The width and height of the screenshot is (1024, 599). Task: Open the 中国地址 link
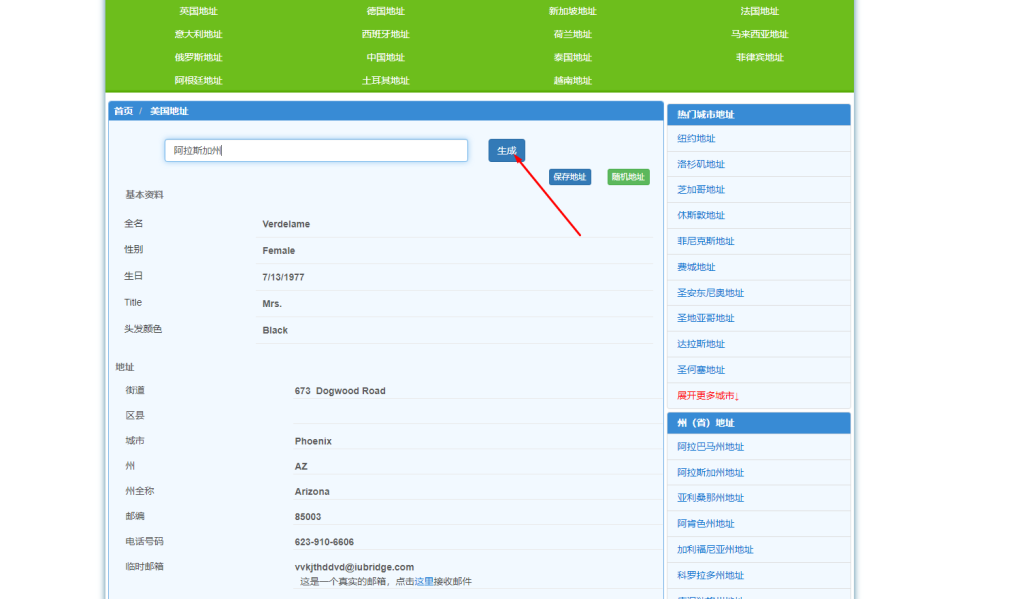[x=385, y=57]
